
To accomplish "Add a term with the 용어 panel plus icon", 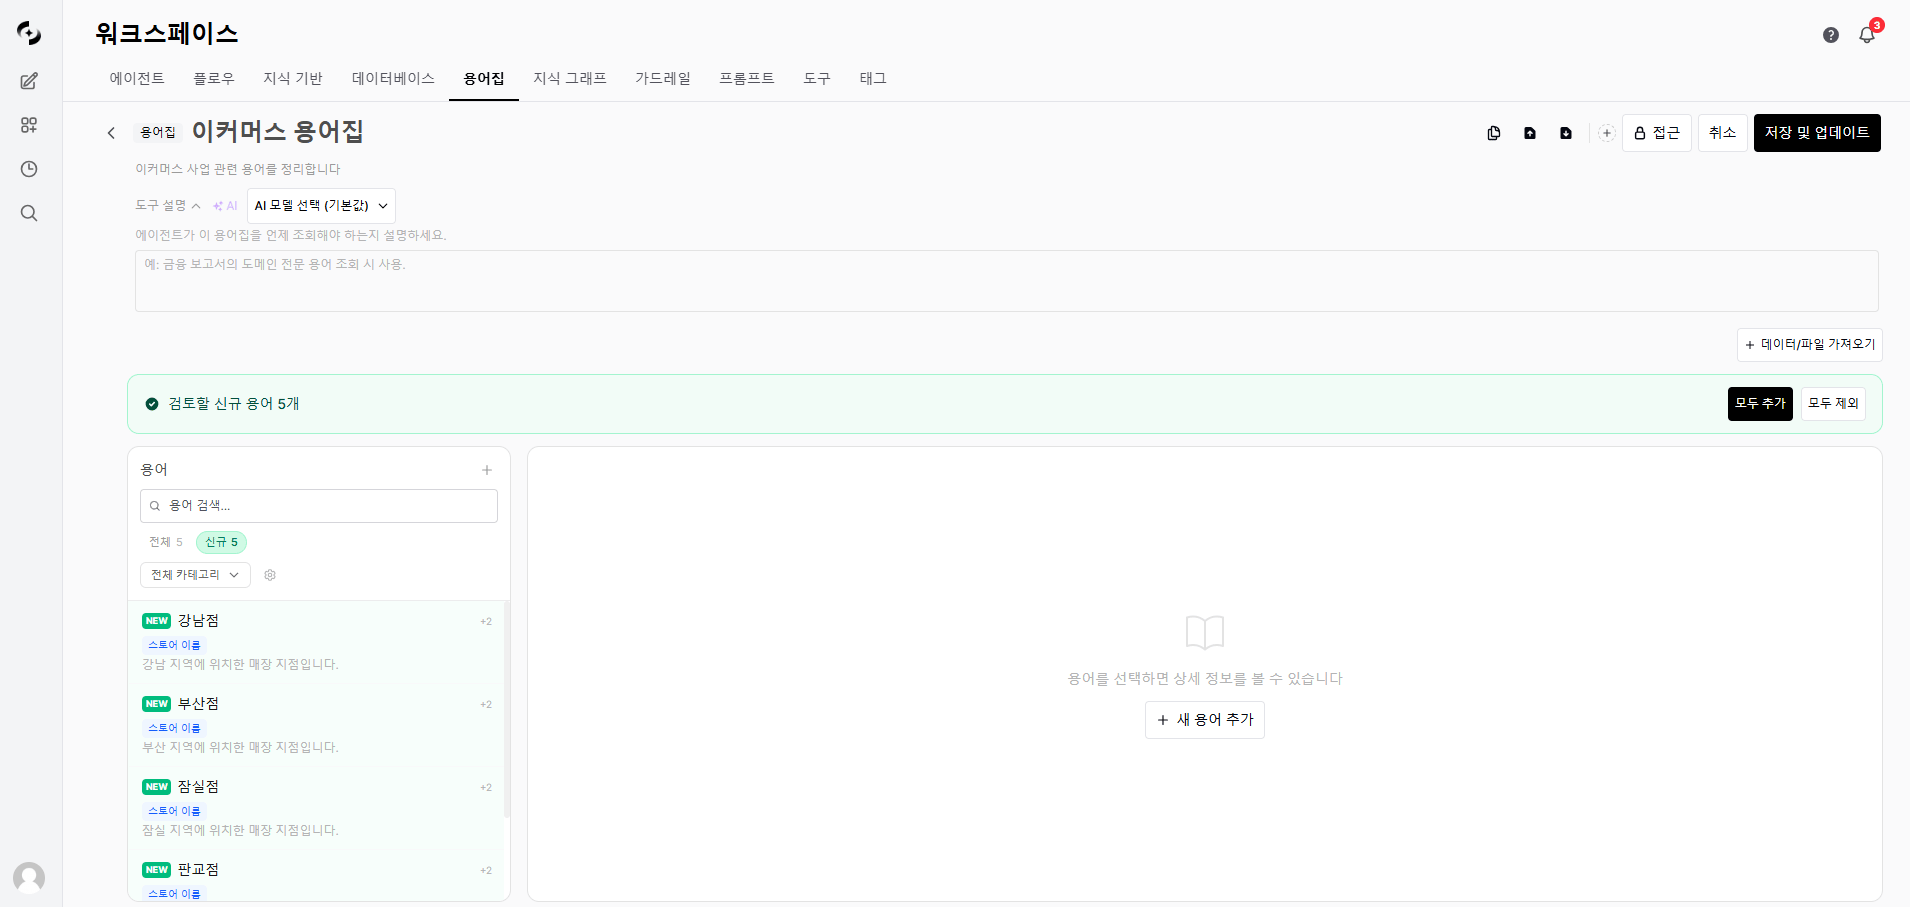I will (x=487, y=470).
